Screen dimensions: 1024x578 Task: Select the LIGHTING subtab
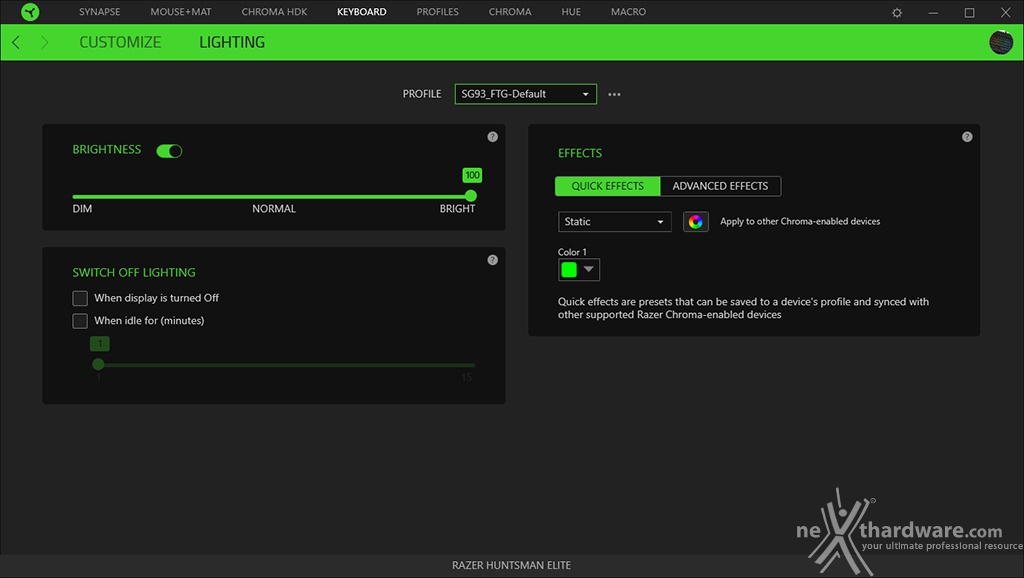[x=232, y=42]
